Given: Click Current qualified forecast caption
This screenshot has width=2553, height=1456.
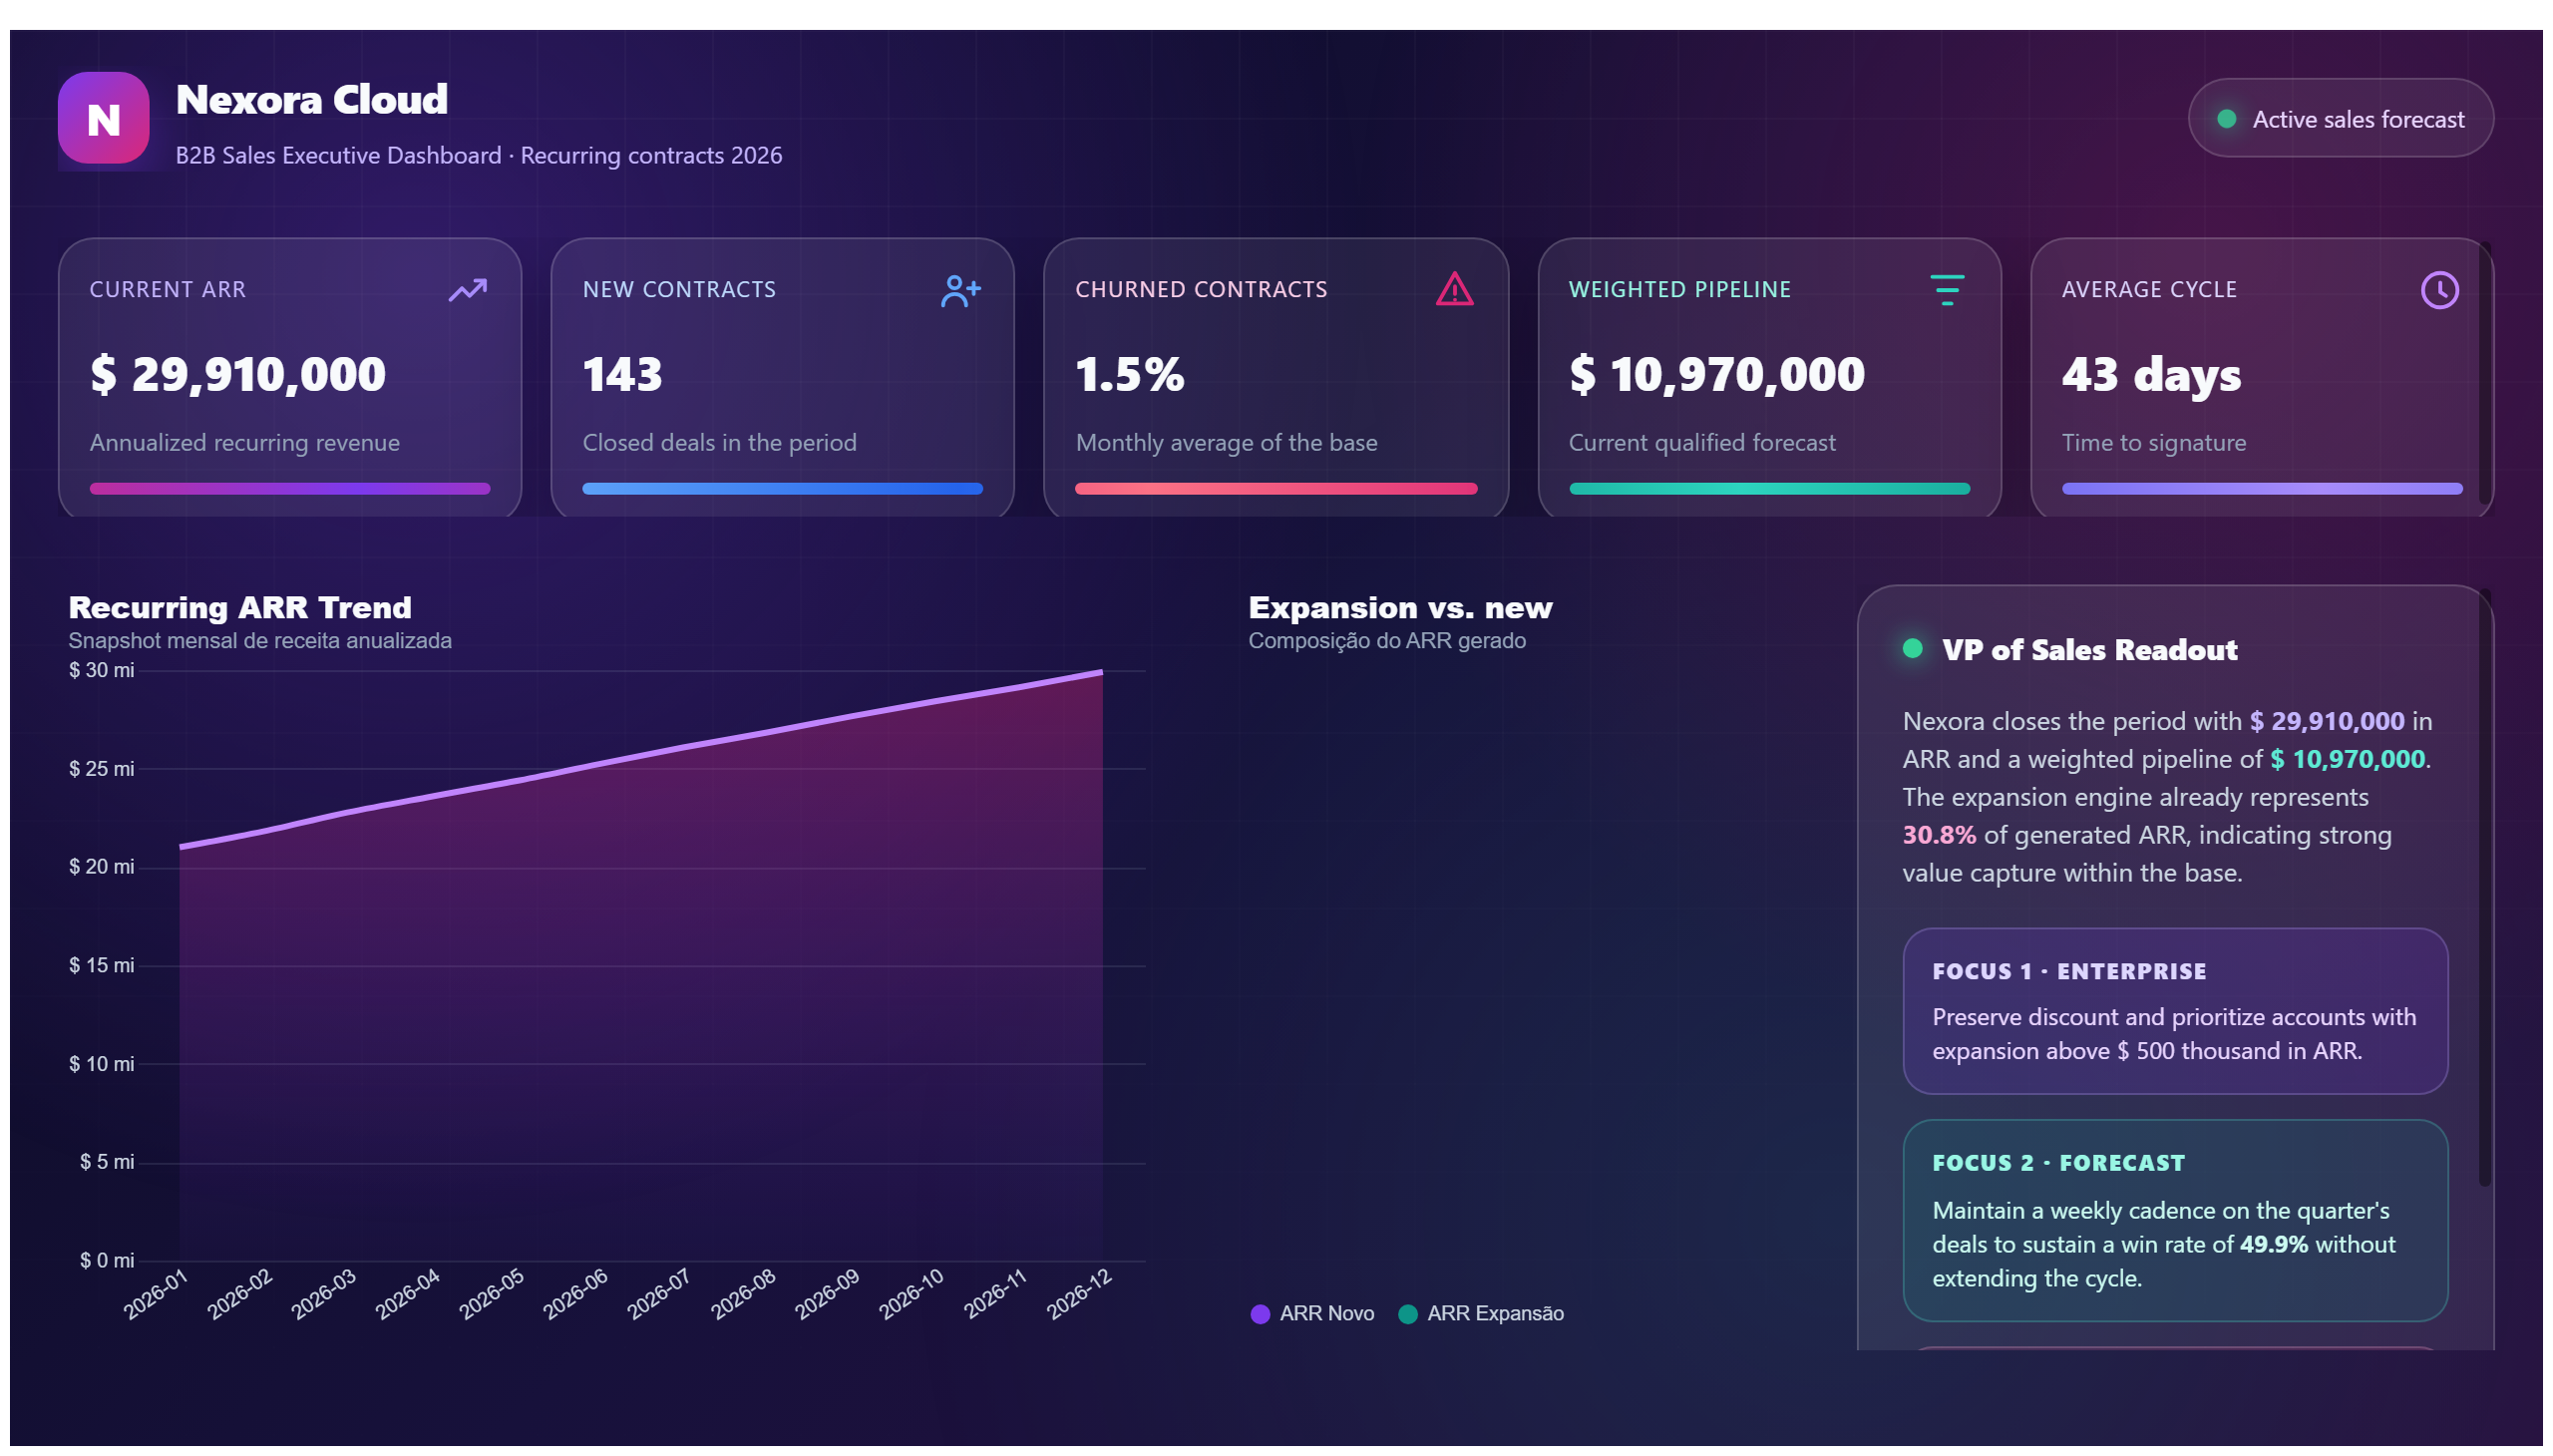Looking at the screenshot, I should click(x=1702, y=442).
